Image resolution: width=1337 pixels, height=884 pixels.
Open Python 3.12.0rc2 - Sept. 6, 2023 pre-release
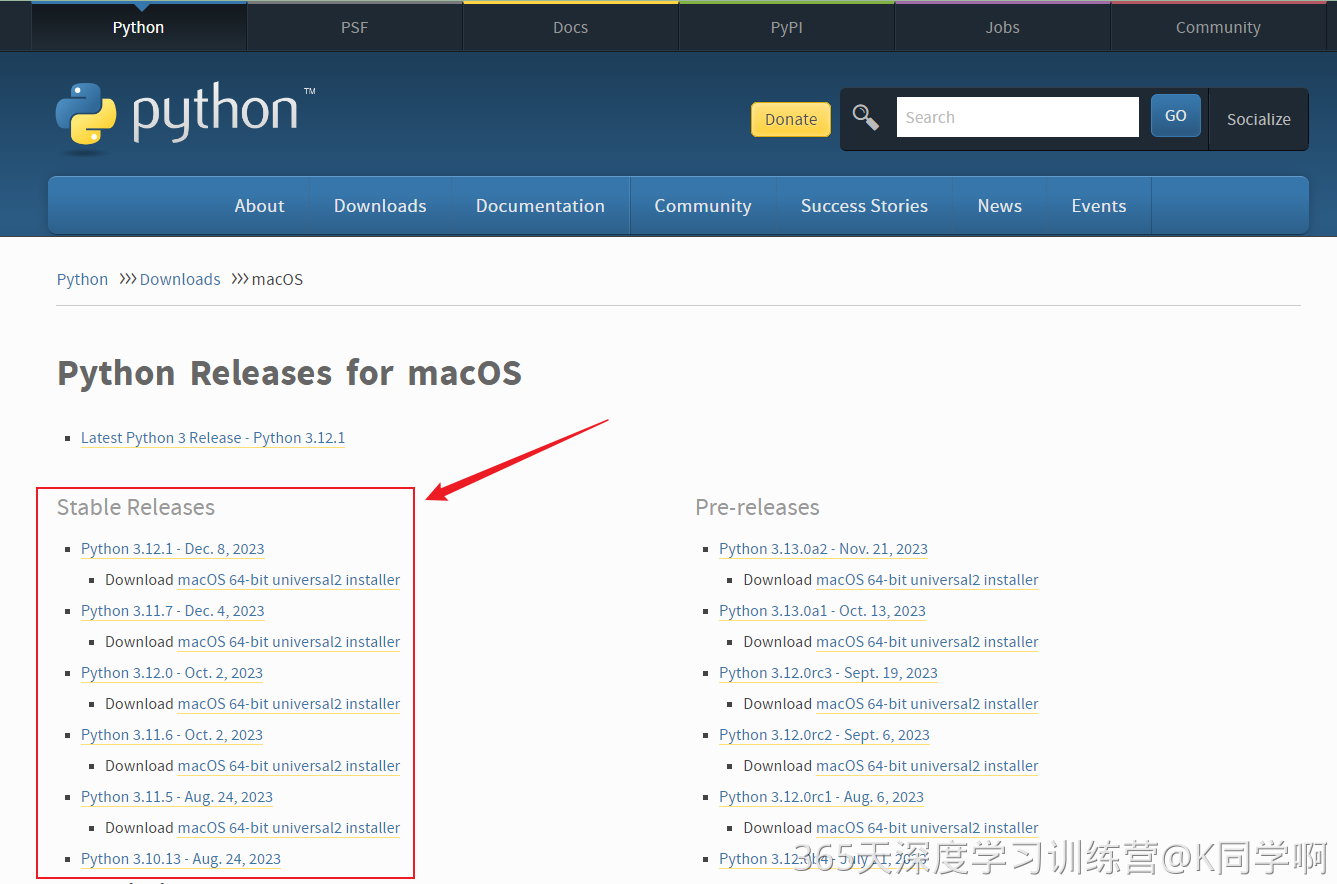coord(824,735)
